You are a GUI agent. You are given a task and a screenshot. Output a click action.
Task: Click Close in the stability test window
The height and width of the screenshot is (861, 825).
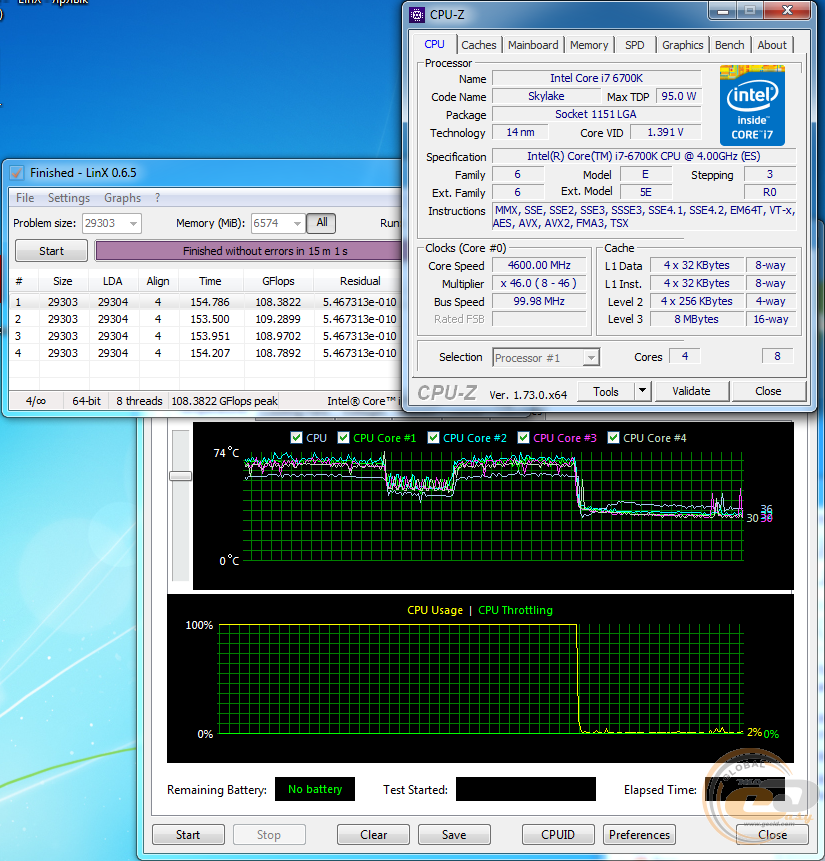tap(772, 835)
